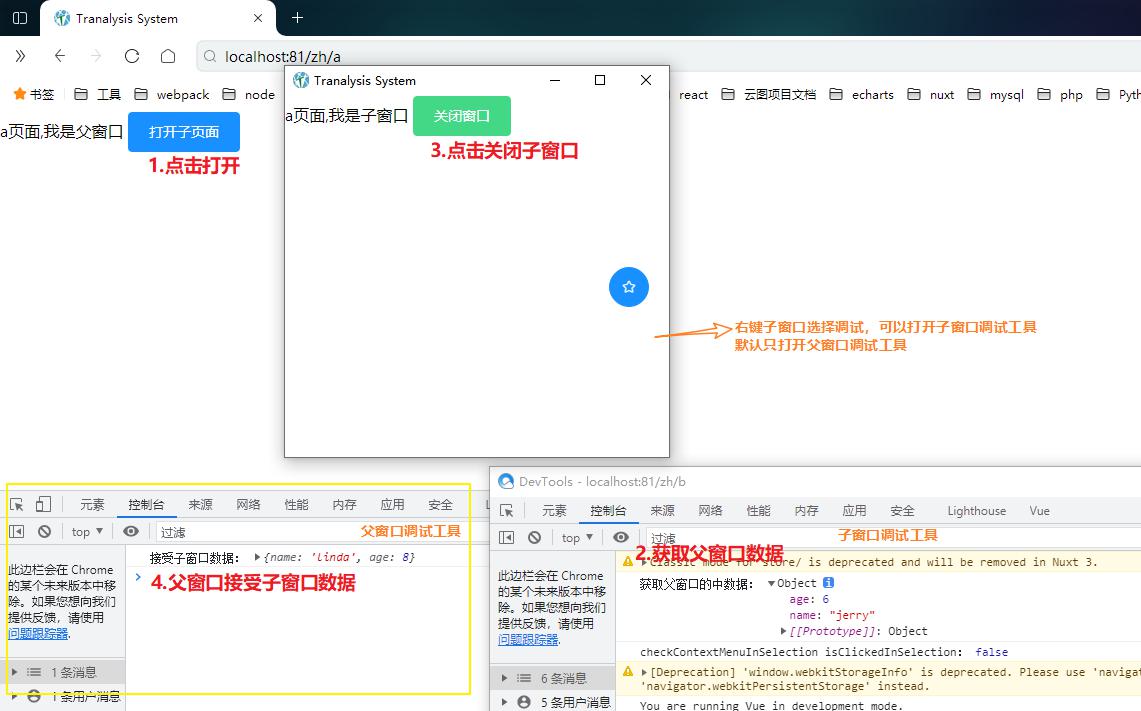The image size is (1141, 711).
Task: Click the 问题跟踪器 link in parent DevTools sidebar
Action: click(x=38, y=633)
